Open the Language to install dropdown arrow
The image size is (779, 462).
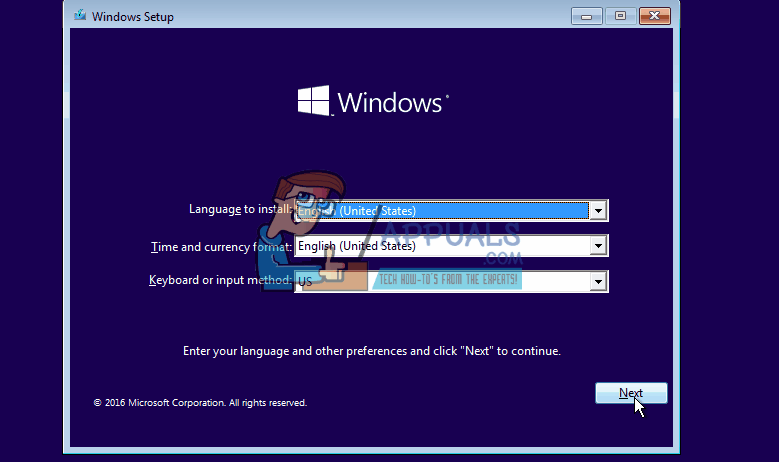pyautogui.click(x=598, y=211)
